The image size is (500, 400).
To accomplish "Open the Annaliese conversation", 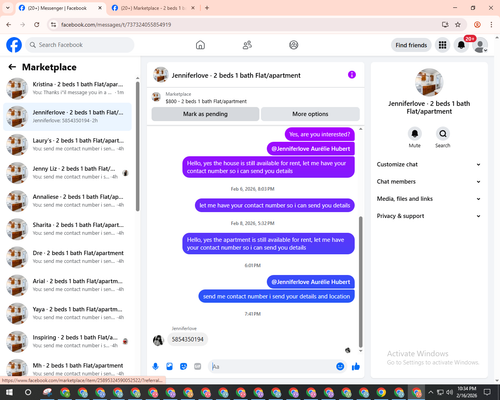I will tap(67, 201).
